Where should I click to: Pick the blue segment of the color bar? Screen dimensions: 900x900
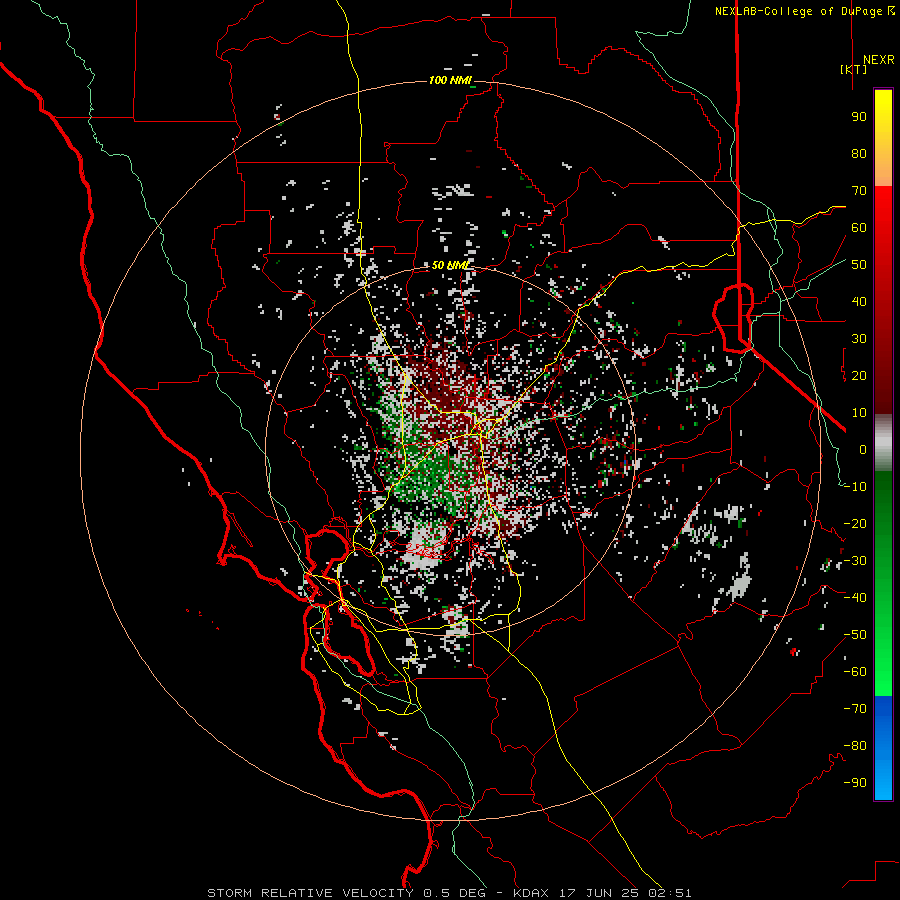883,748
